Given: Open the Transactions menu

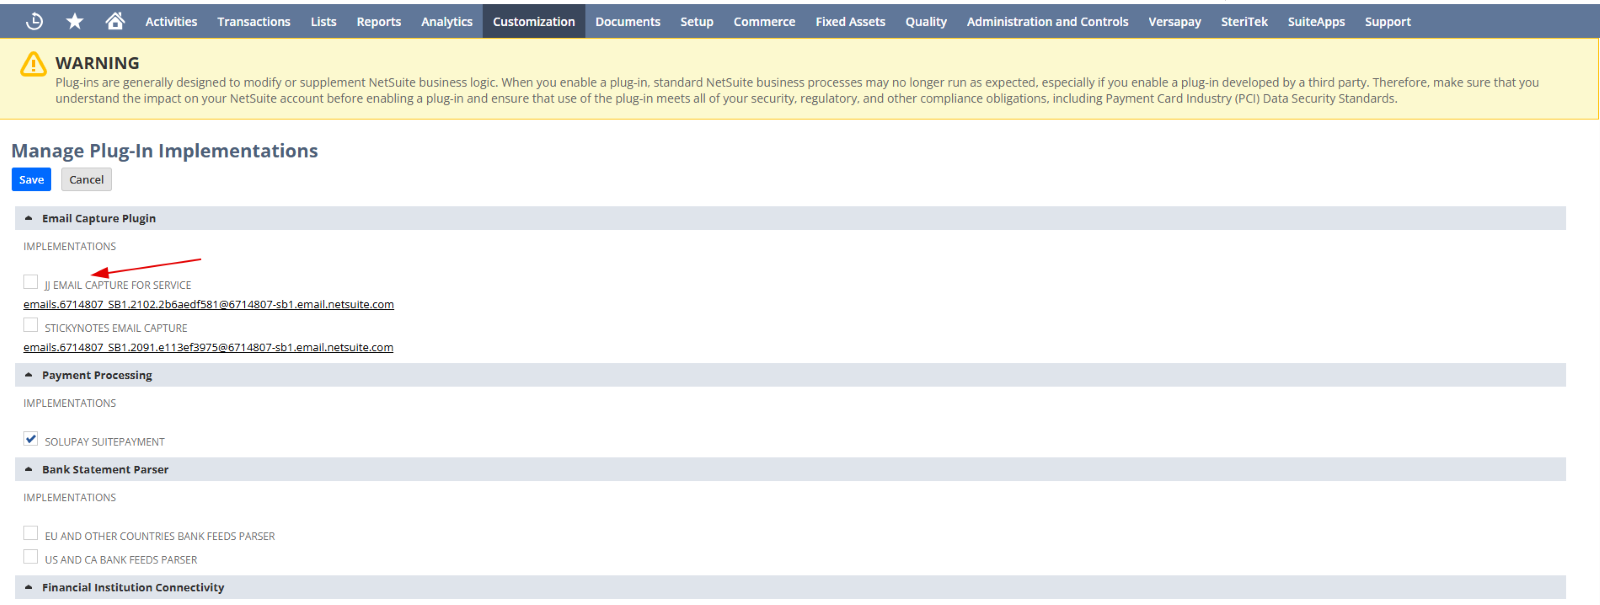Looking at the screenshot, I should tap(253, 21).
